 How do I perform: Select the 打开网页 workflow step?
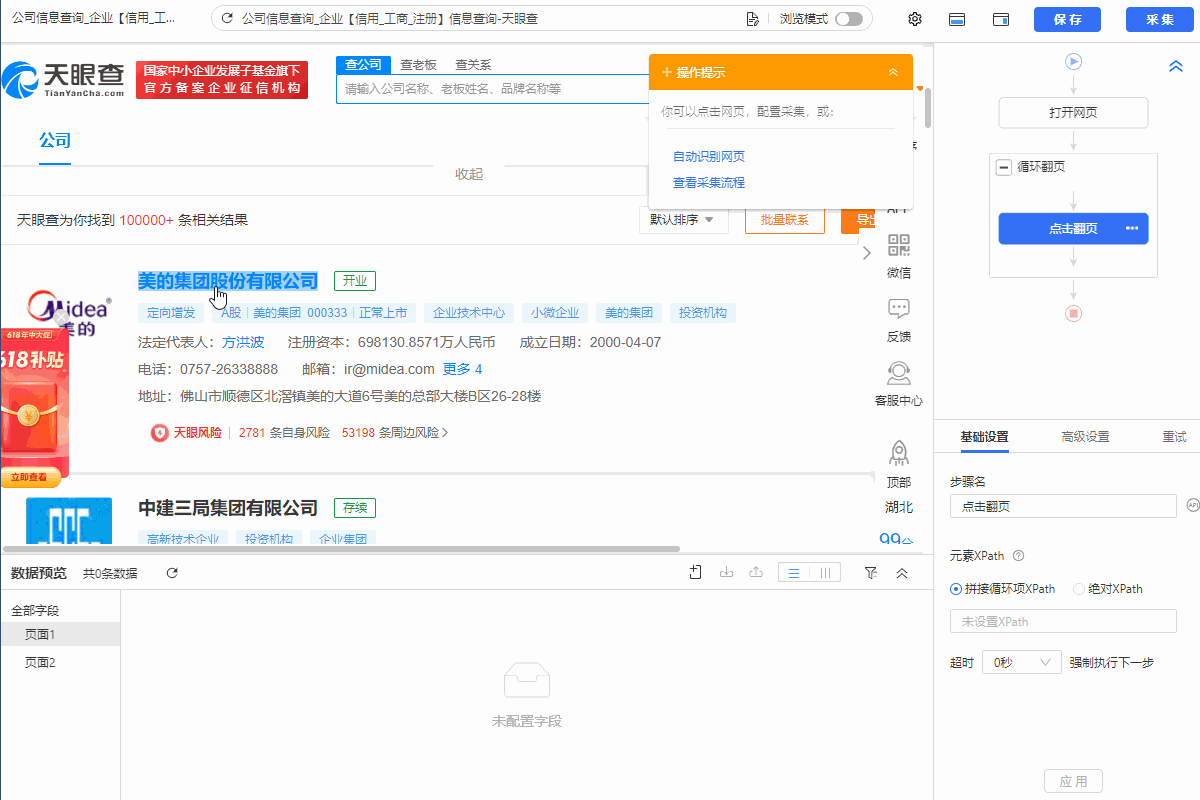click(1073, 112)
